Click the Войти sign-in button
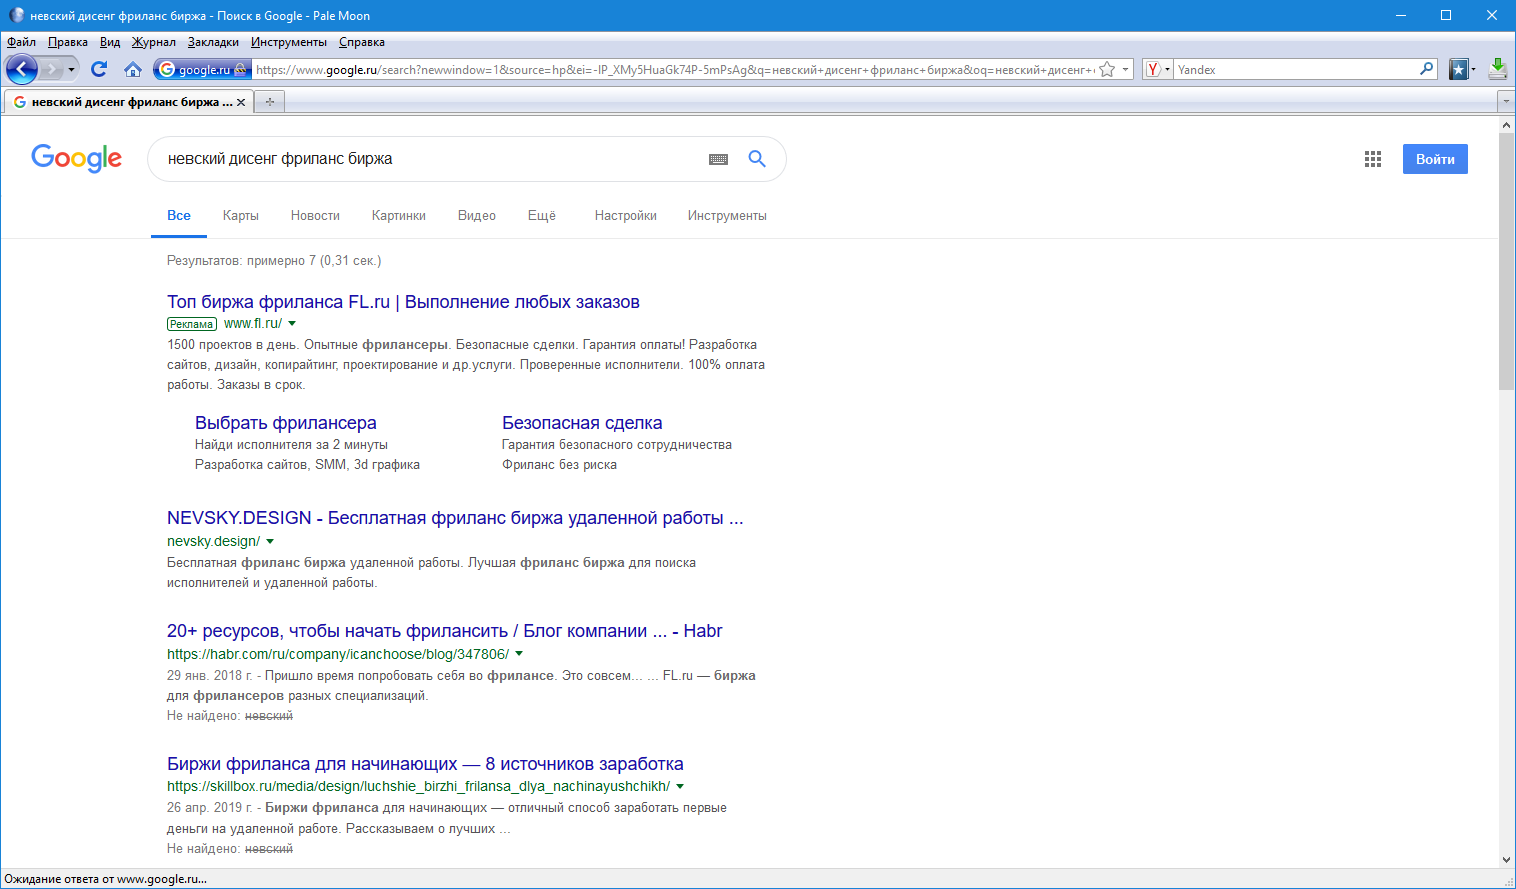Image resolution: width=1516 pixels, height=889 pixels. tap(1435, 159)
